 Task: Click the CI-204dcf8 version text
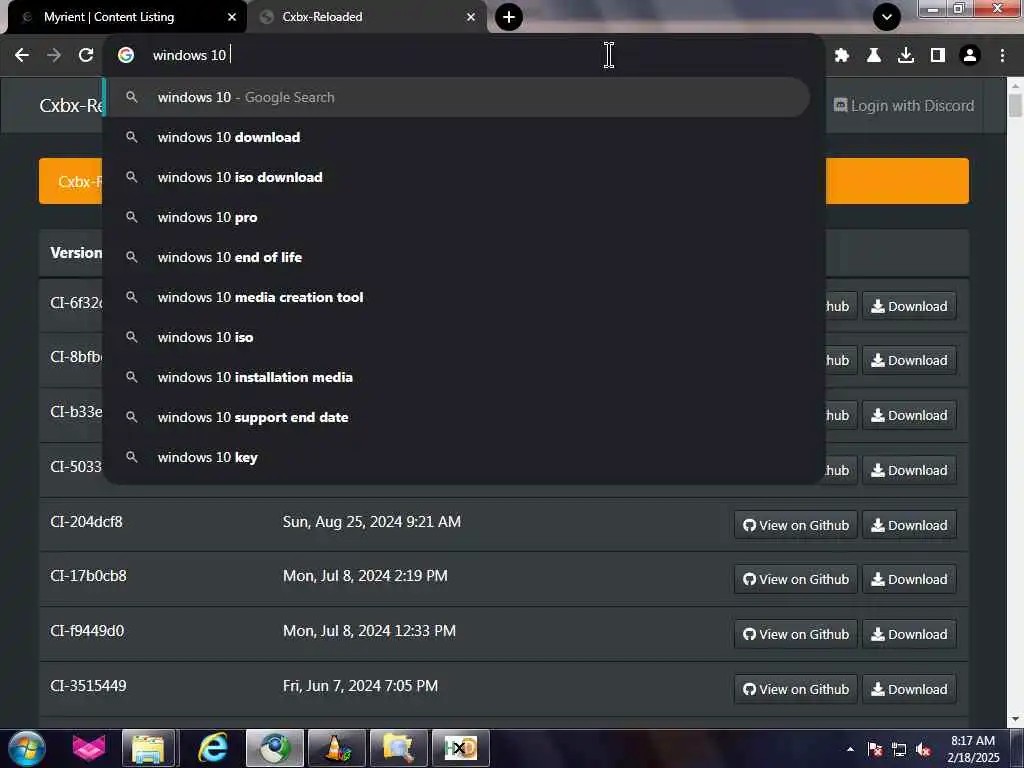86,522
